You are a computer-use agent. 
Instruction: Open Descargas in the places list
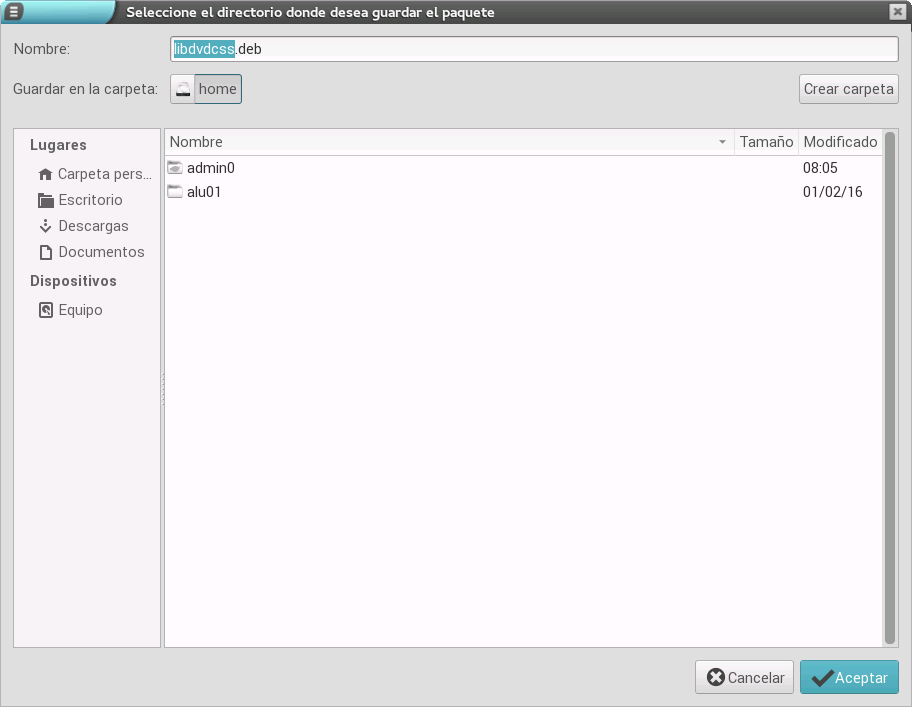click(93, 226)
